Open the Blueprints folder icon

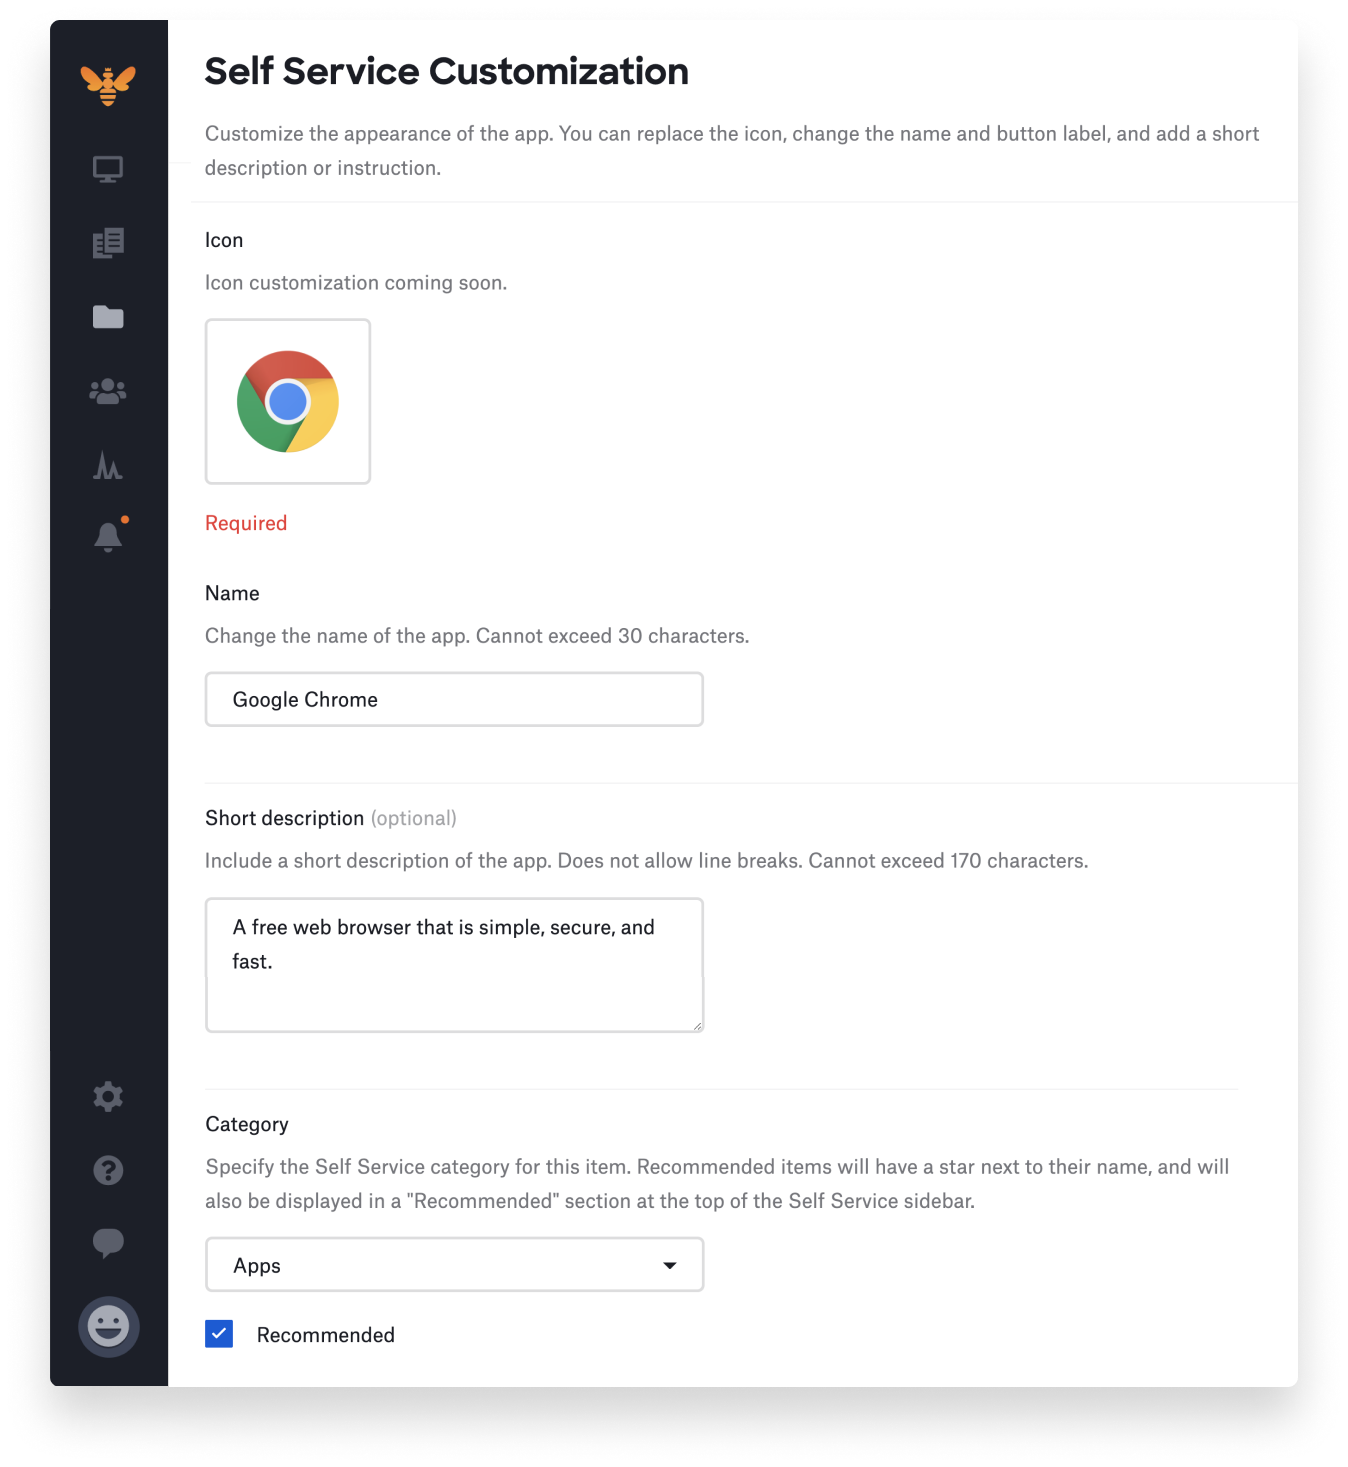click(108, 316)
